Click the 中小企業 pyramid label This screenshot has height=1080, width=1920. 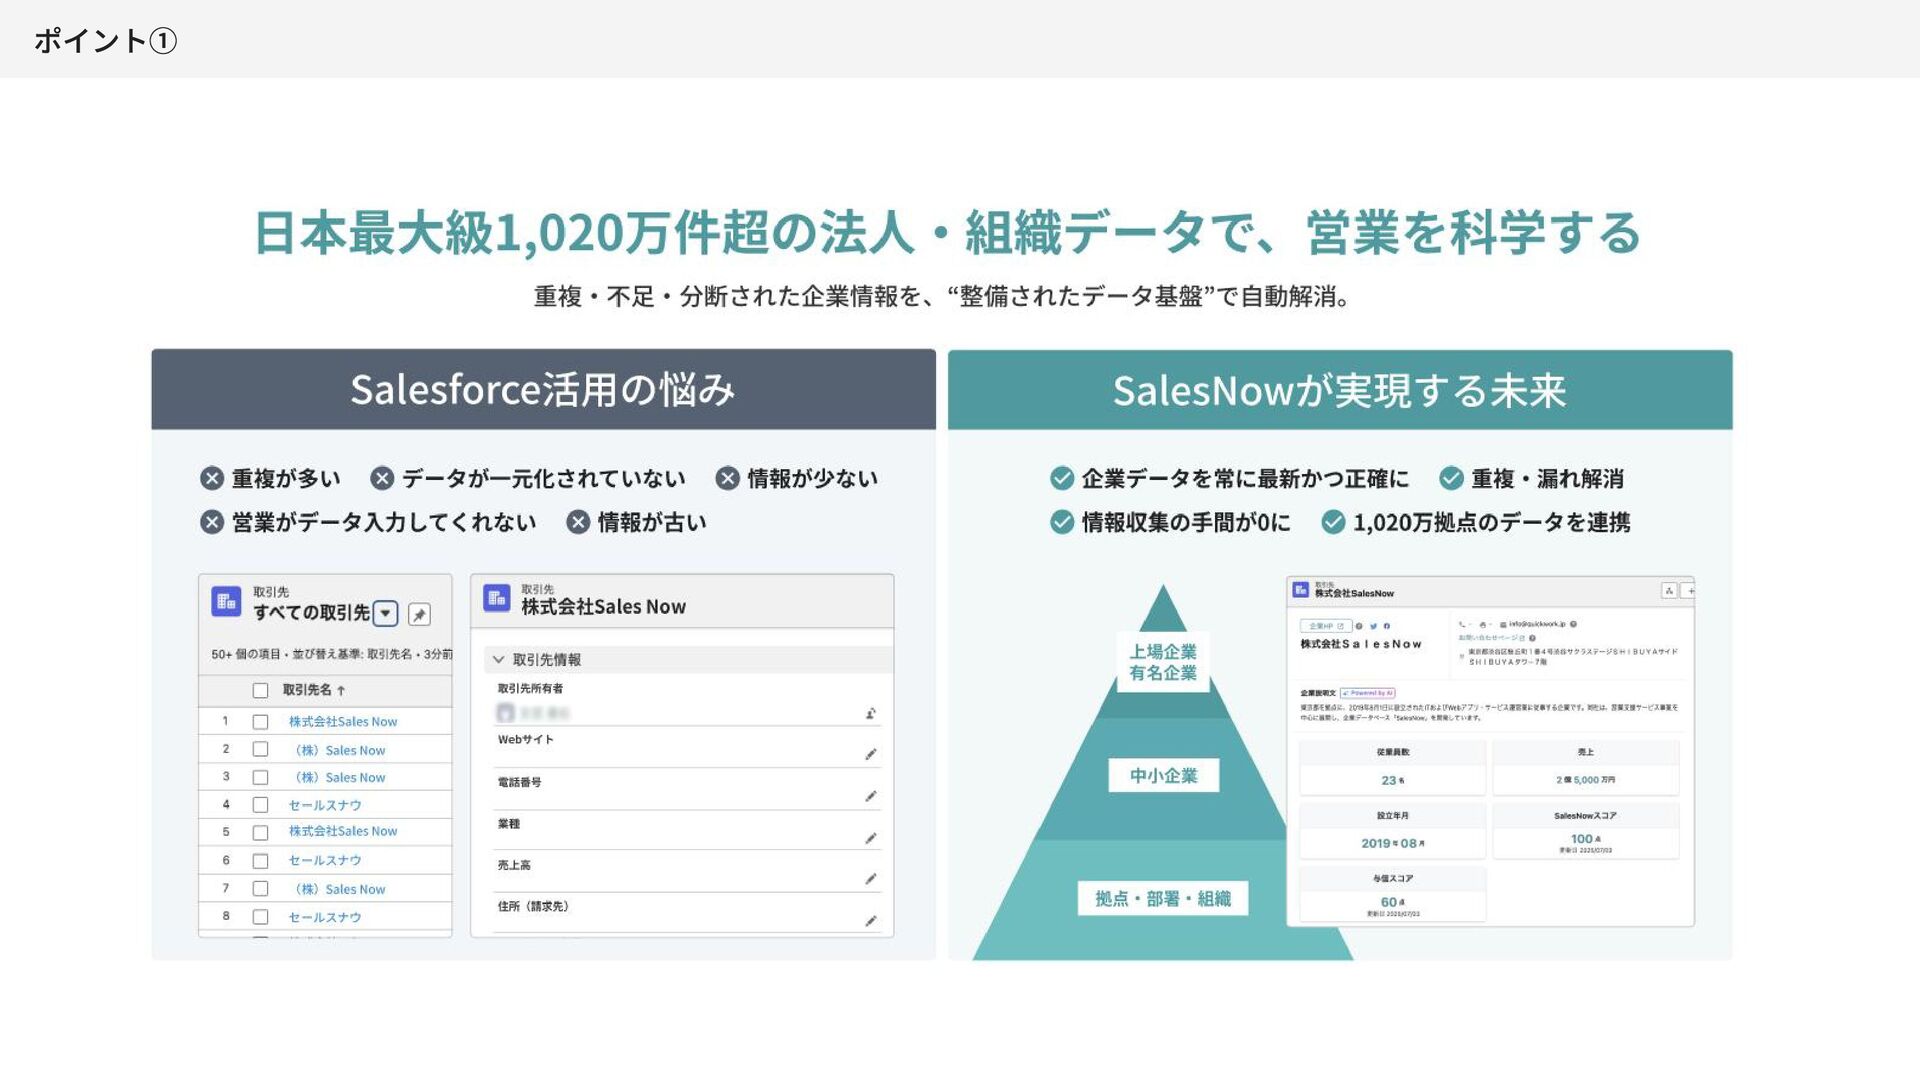pyautogui.click(x=1163, y=776)
